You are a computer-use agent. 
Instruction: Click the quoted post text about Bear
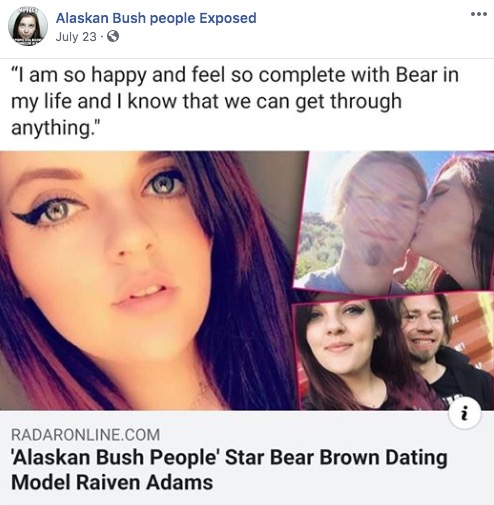coord(235,101)
